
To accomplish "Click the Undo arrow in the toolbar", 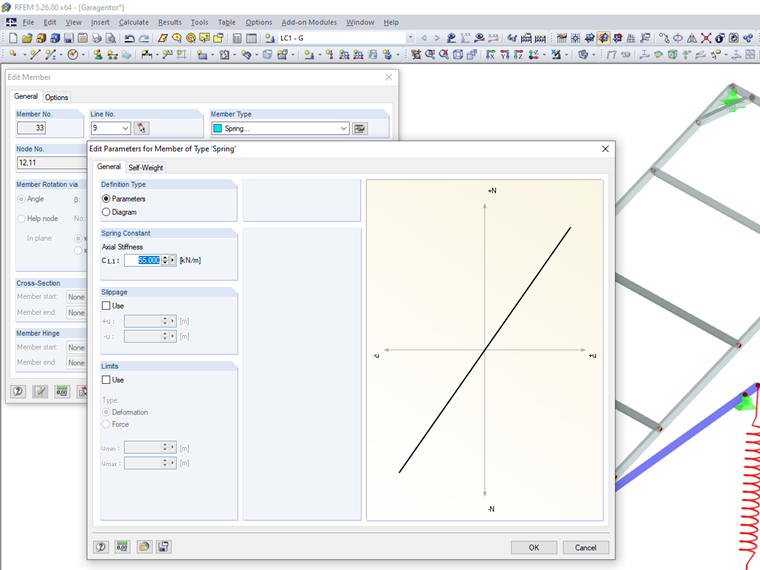I will (x=129, y=38).
